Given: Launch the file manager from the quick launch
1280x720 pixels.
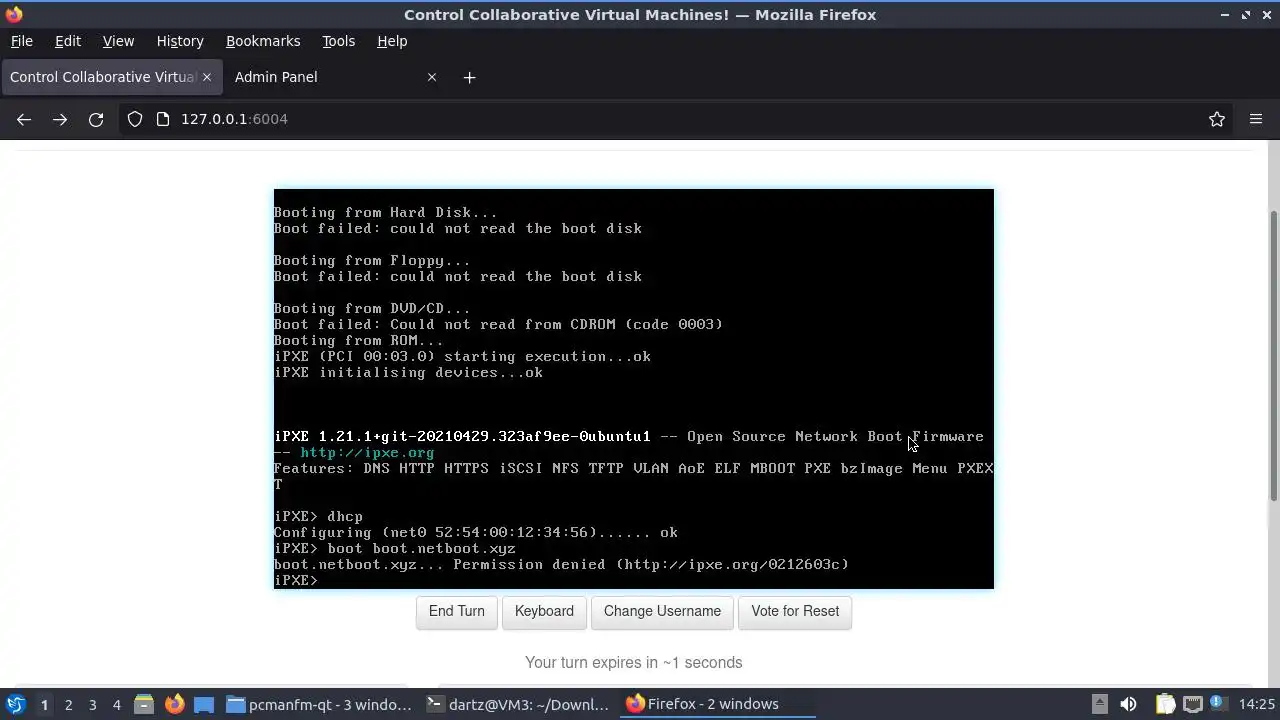Looking at the screenshot, I should (144, 704).
